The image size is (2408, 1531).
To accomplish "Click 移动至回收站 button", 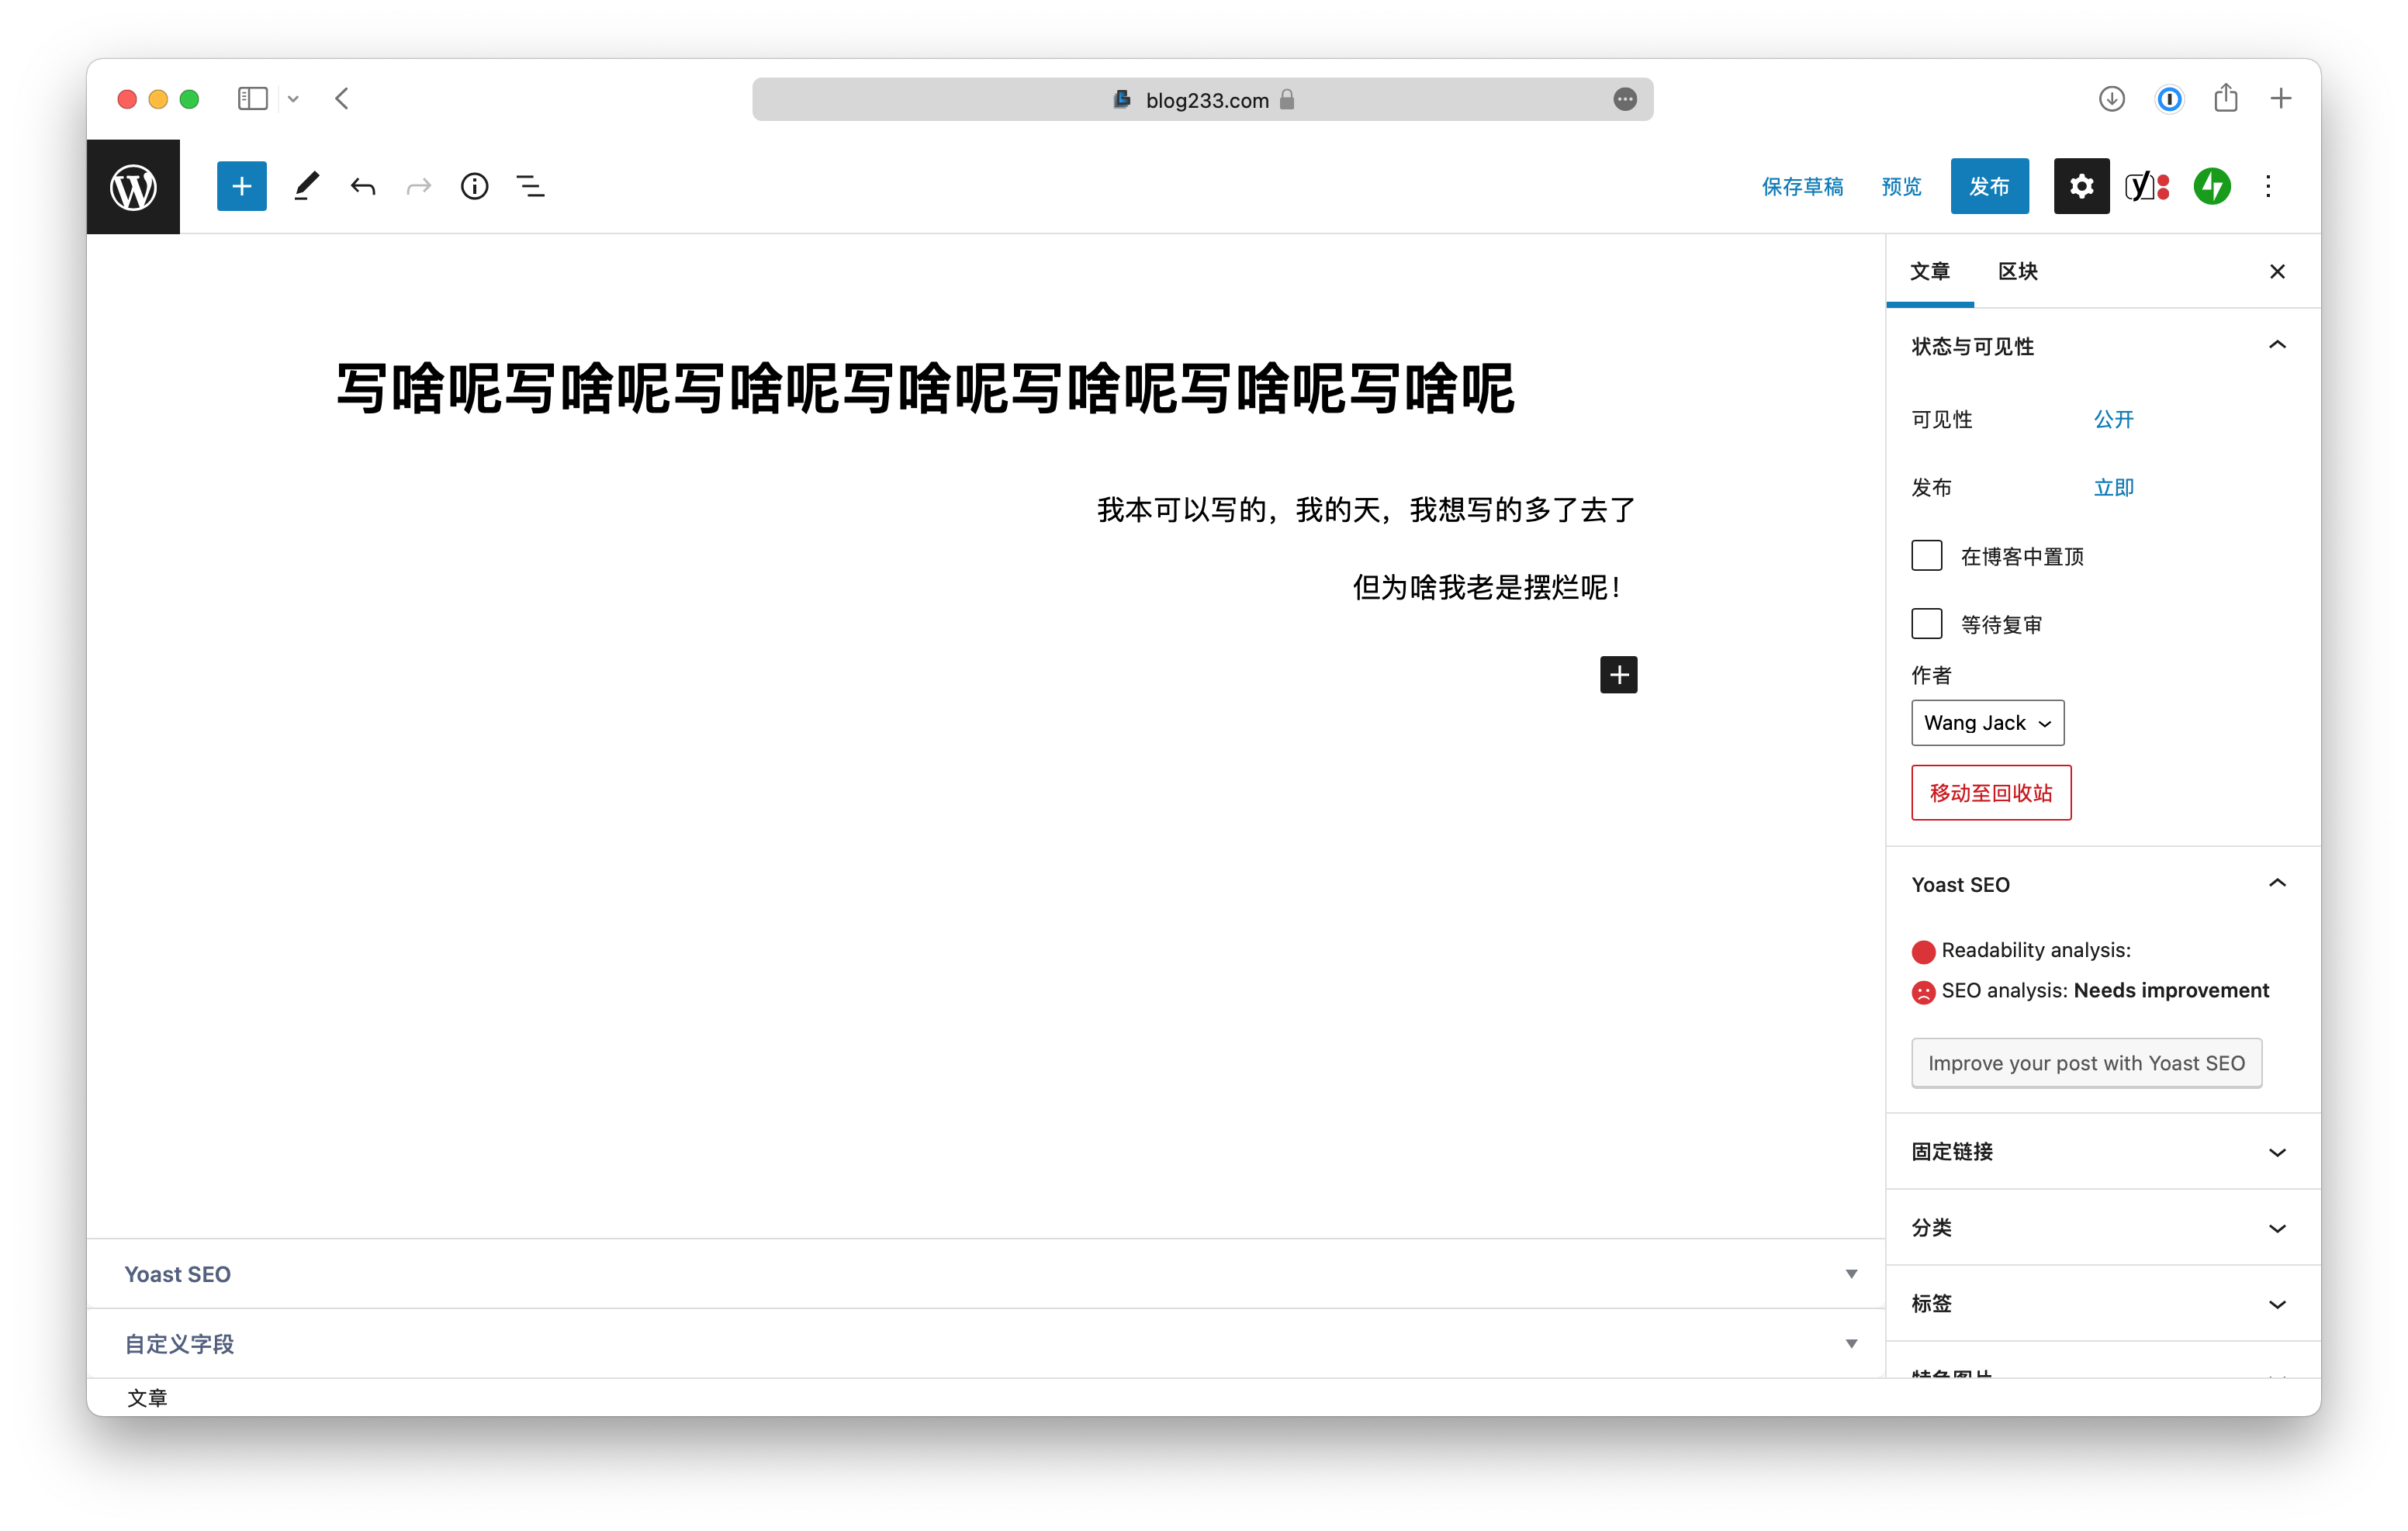I will (x=1990, y=792).
